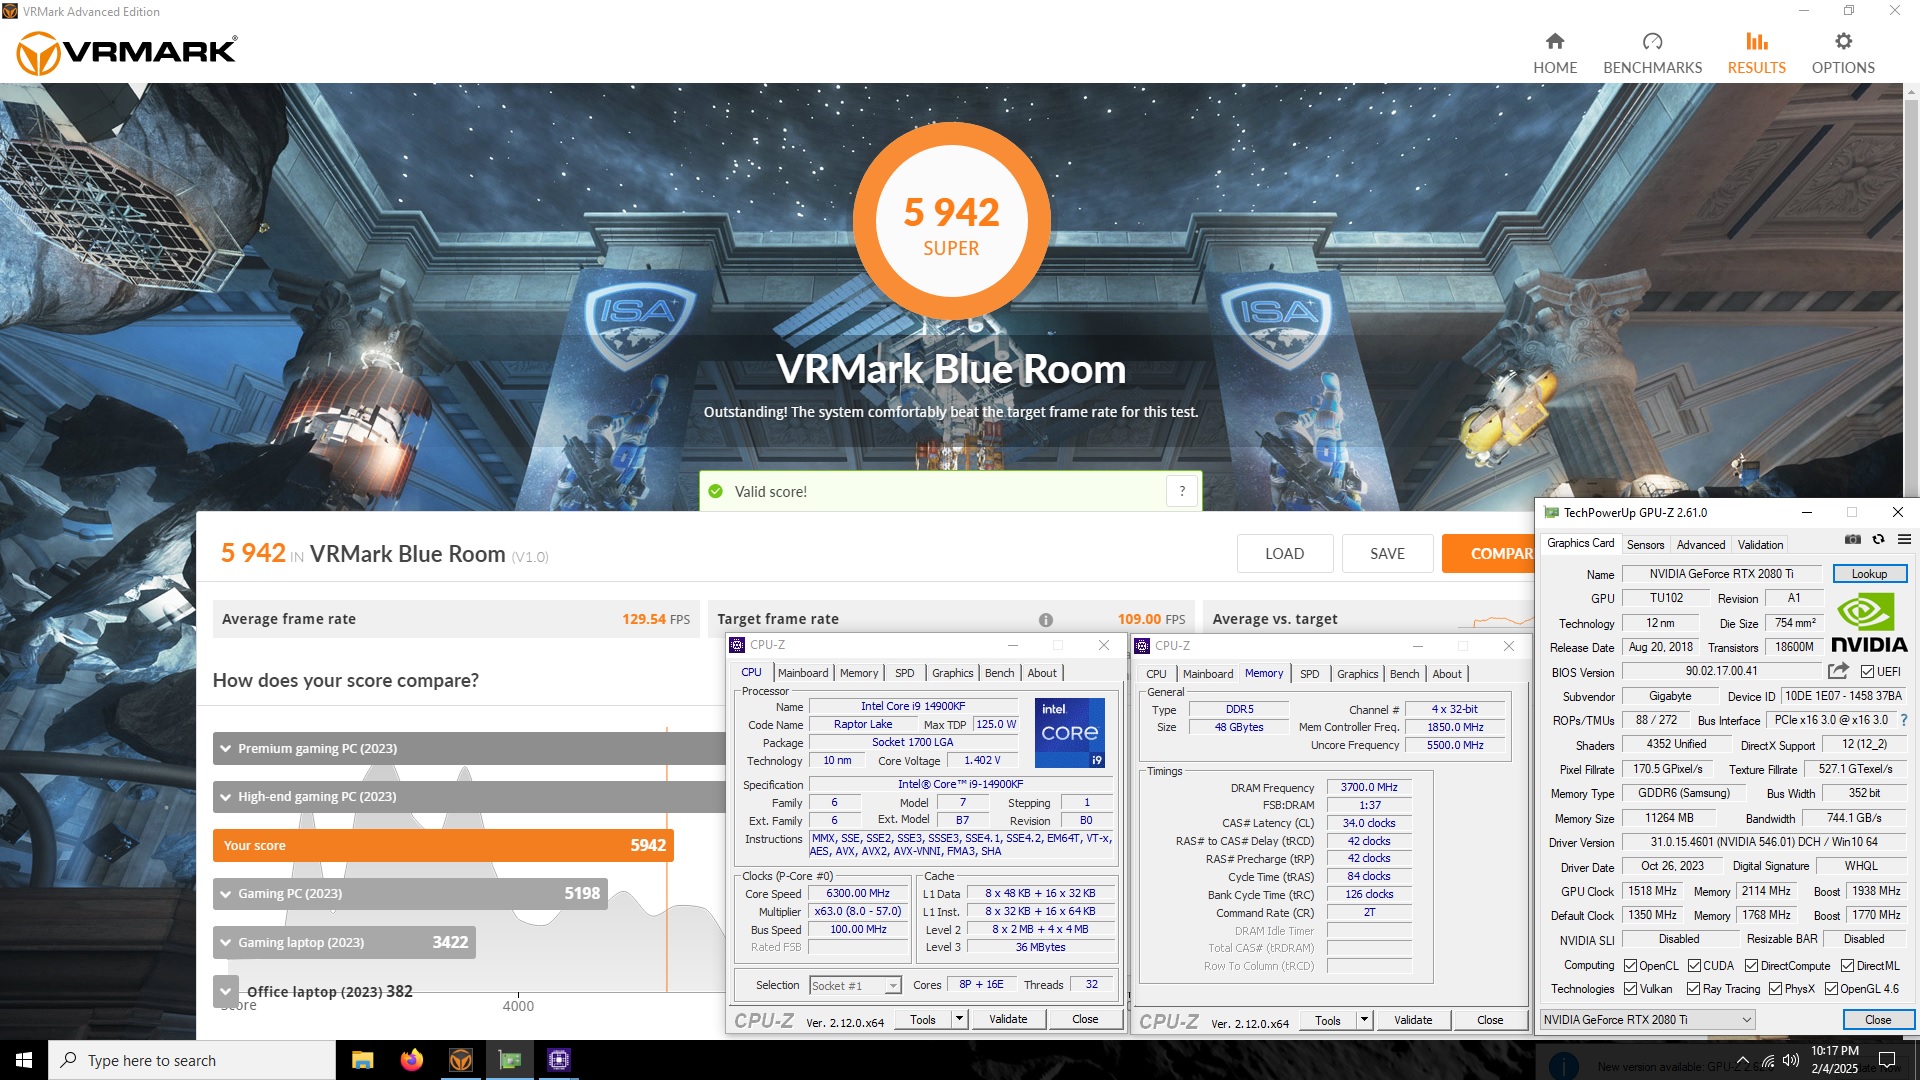
Task: Click the Bus Interface question mark
Action: pos(1903,720)
